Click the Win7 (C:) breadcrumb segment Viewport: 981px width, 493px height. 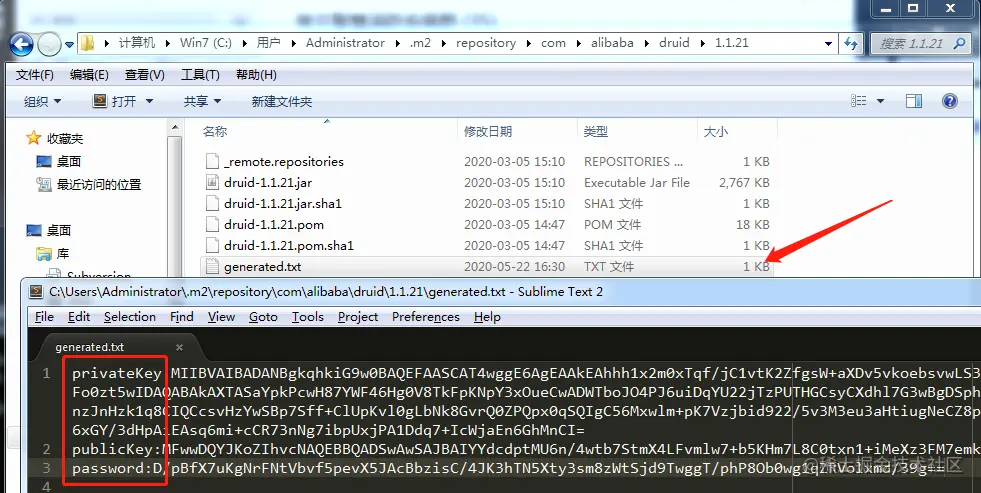tap(205, 43)
